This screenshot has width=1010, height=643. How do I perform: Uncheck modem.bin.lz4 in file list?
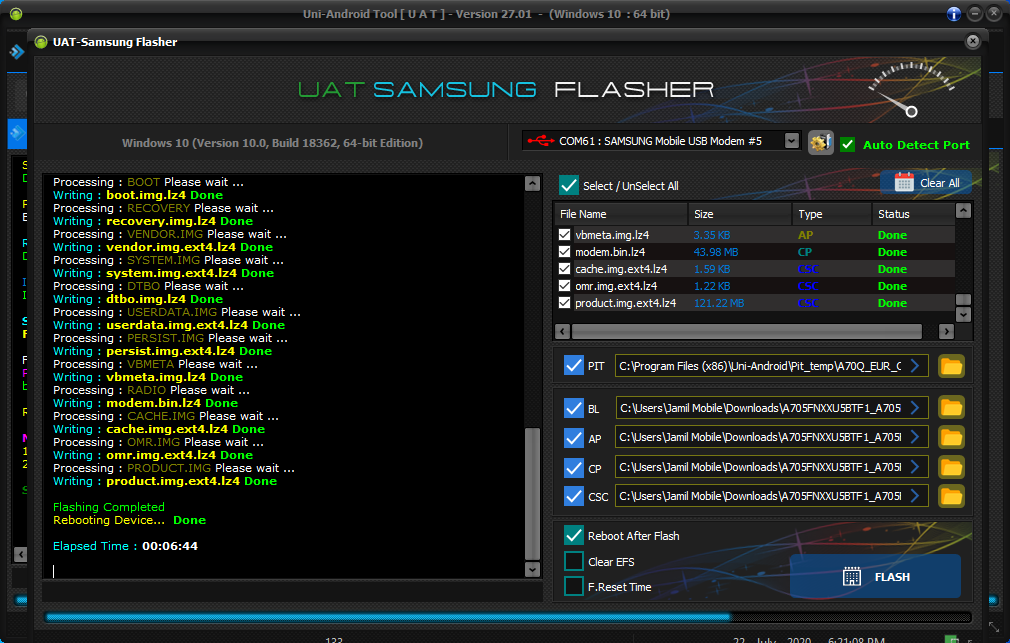pyautogui.click(x=565, y=252)
